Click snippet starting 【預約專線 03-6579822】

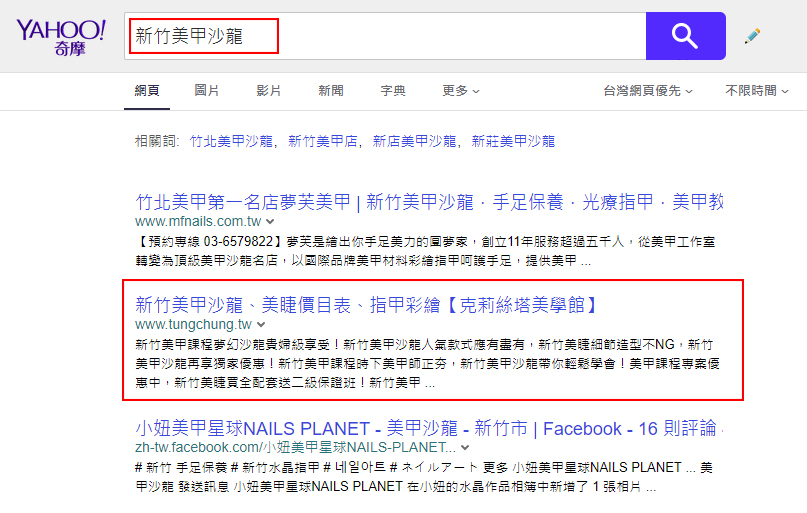click(425, 251)
